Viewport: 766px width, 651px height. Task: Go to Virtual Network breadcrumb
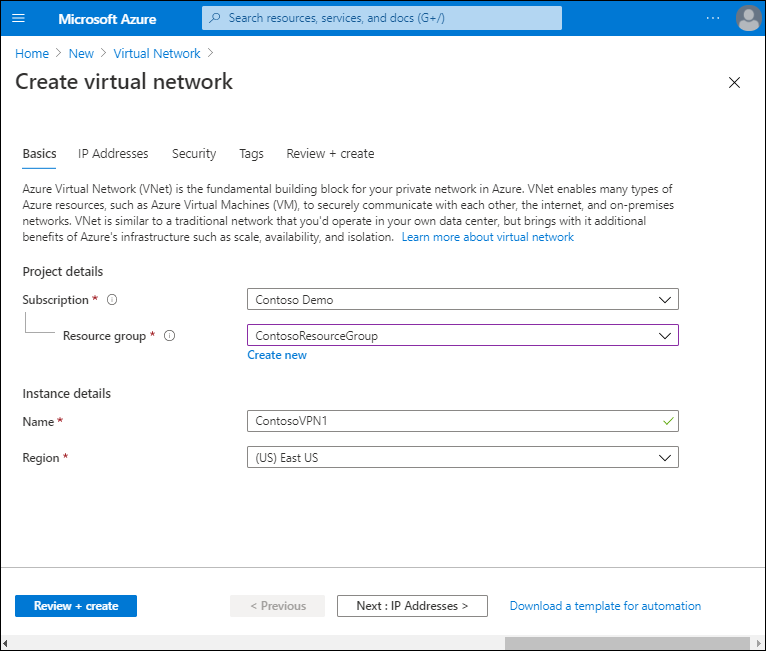(157, 54)
